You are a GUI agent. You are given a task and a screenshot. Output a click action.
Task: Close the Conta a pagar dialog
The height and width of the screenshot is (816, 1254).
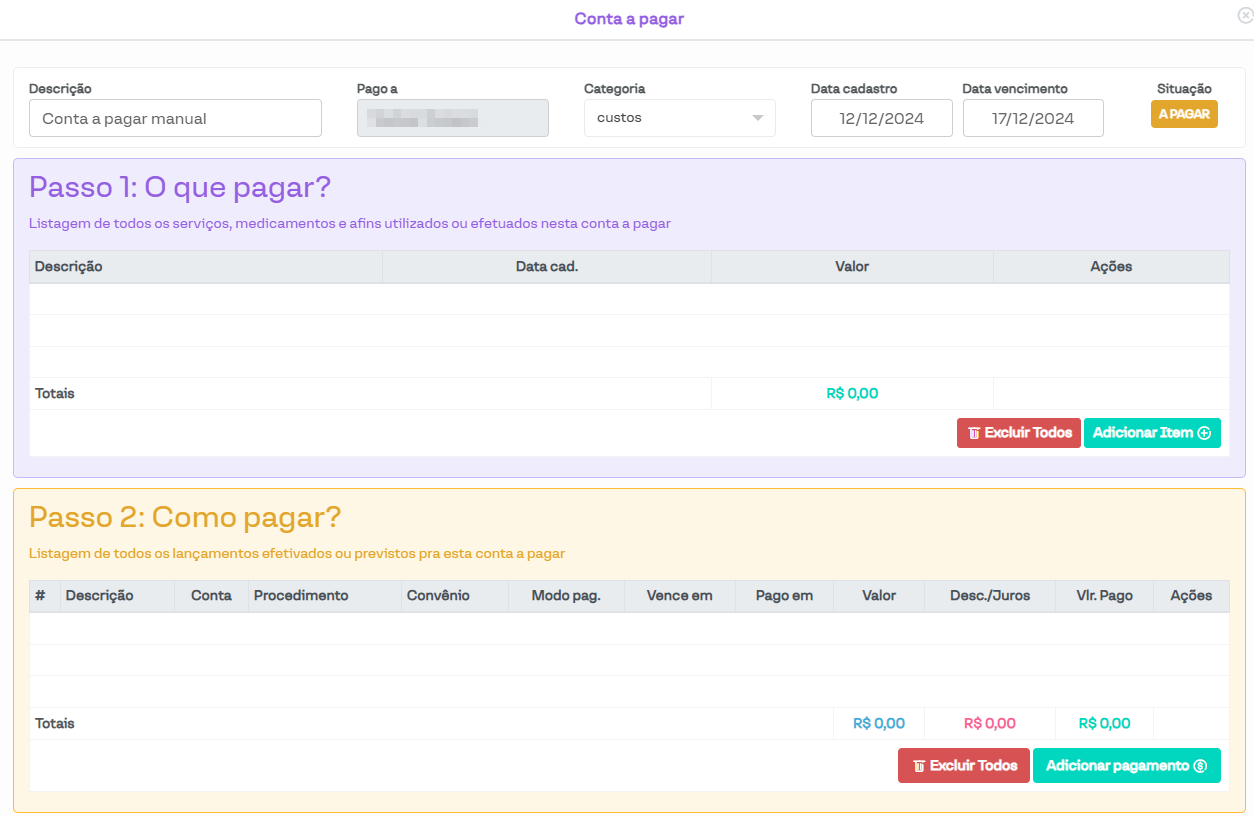(x=1245, y=15)
